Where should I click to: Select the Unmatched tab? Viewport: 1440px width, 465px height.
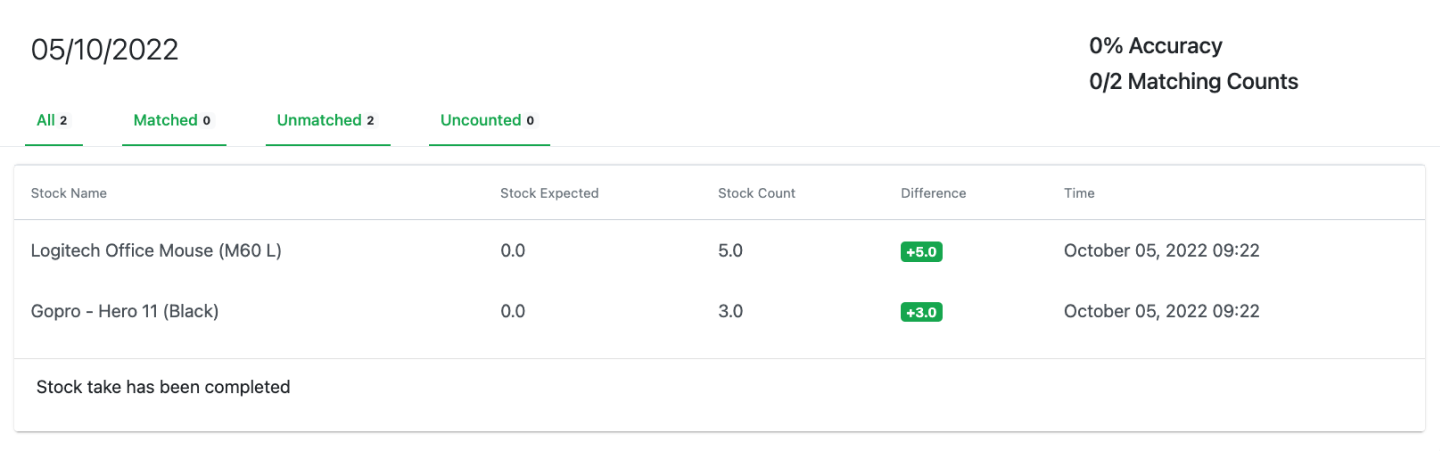point(327,121)
